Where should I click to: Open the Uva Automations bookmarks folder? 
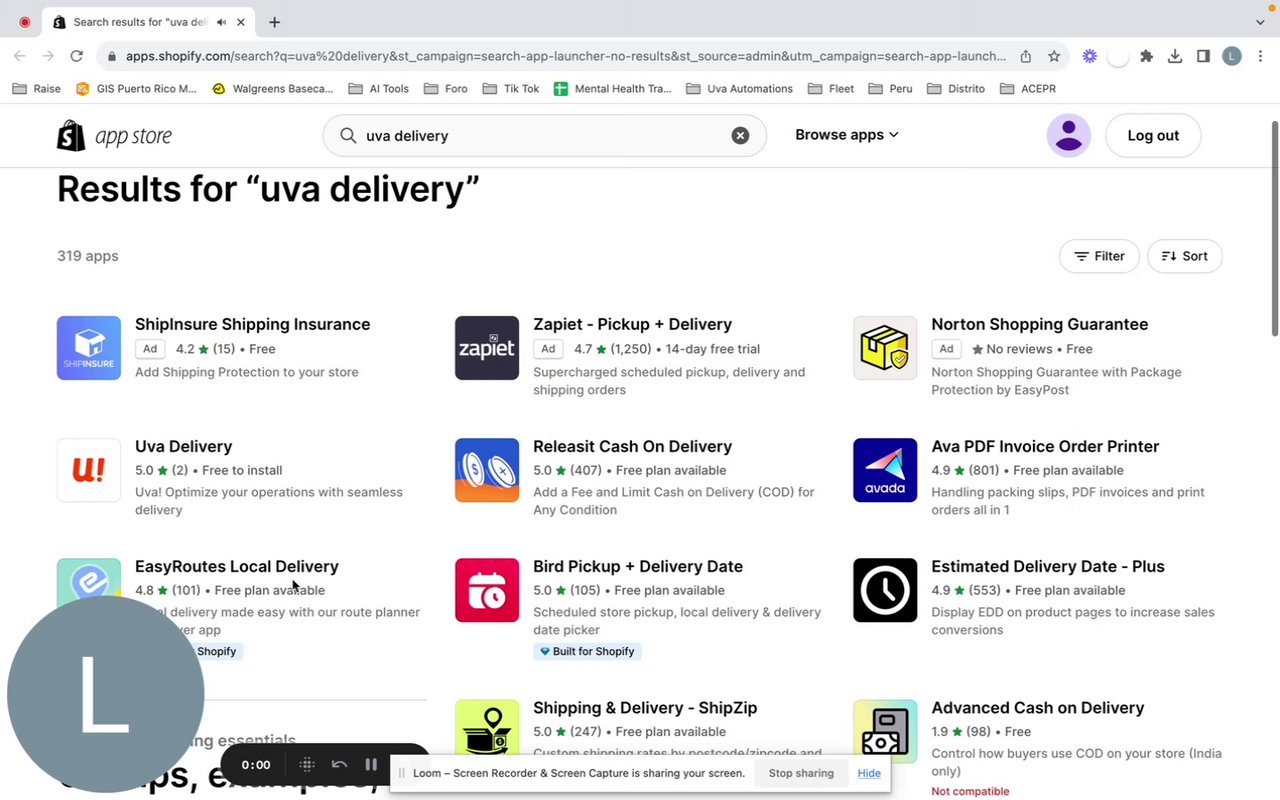[739, 88]
